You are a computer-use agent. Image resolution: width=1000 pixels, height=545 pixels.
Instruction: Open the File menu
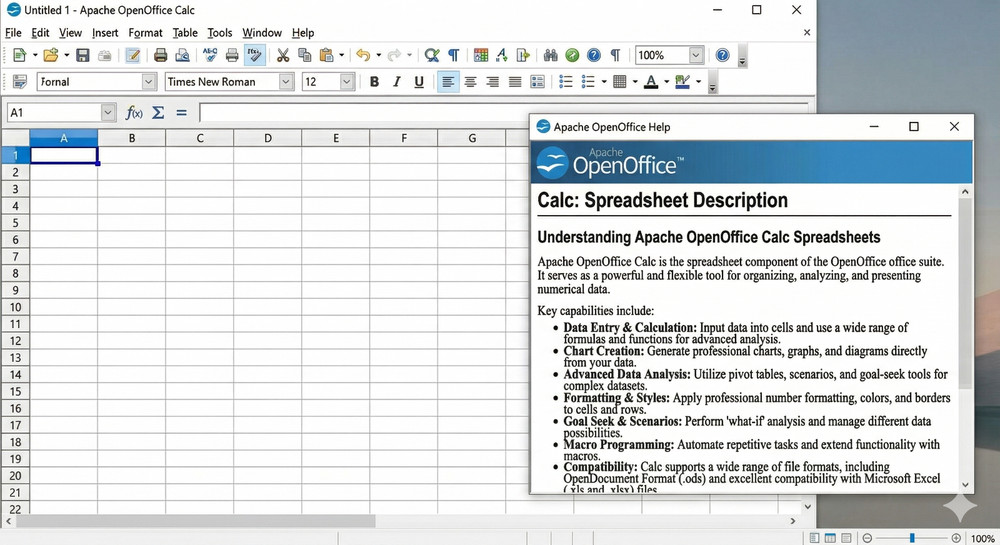(13, 33)
